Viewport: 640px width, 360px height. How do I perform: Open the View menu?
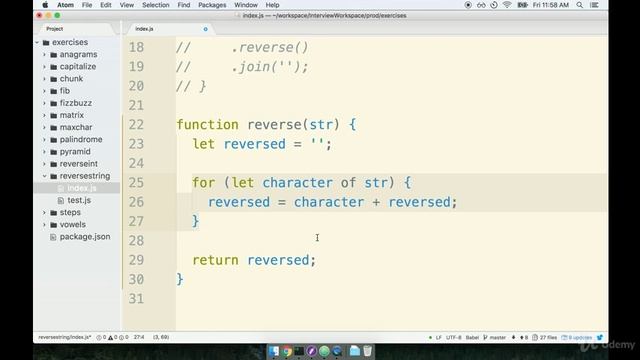127,5
